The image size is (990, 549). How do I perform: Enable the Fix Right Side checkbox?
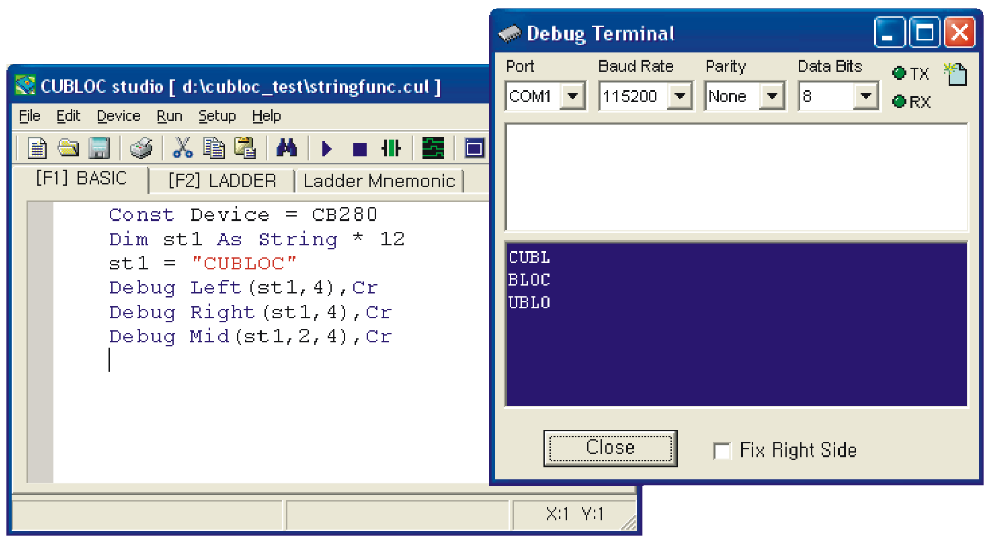tap(721, 451)
